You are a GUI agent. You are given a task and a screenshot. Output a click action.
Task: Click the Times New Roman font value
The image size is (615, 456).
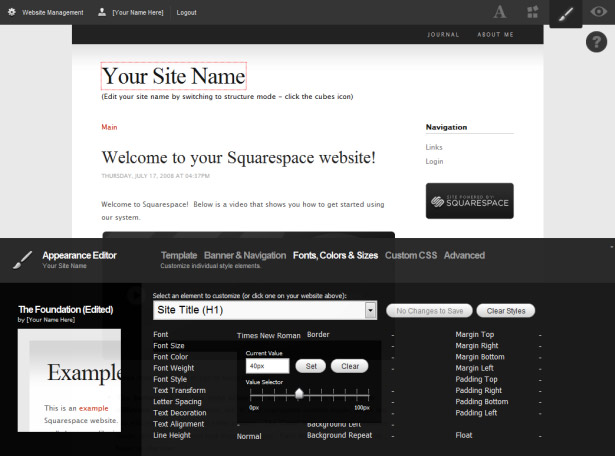point(269,336)
